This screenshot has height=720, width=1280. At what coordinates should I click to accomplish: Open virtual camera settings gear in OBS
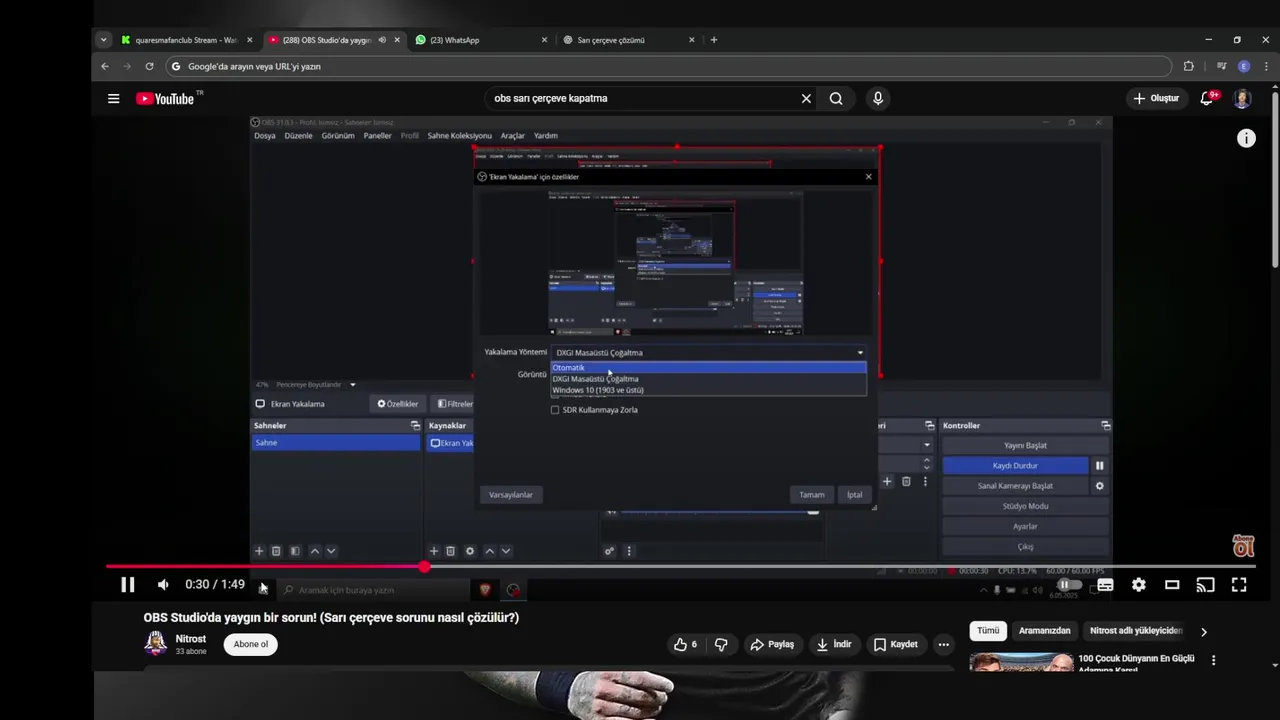tap(1099, 486)
